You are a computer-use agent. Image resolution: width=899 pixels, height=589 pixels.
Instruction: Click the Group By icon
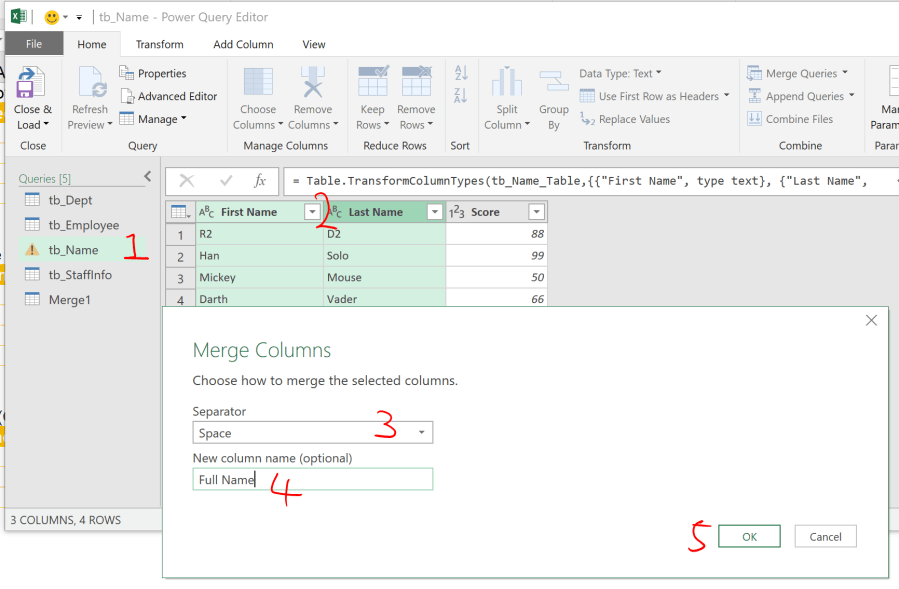click(554, 84)
